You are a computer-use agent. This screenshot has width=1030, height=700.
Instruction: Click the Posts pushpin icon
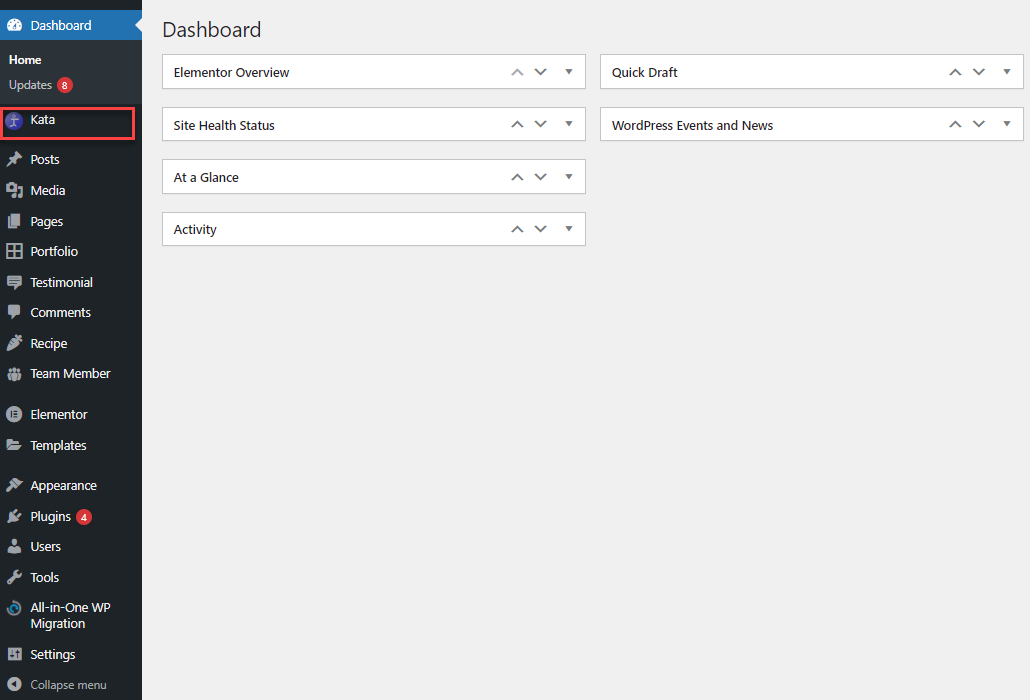pos(14,160)
